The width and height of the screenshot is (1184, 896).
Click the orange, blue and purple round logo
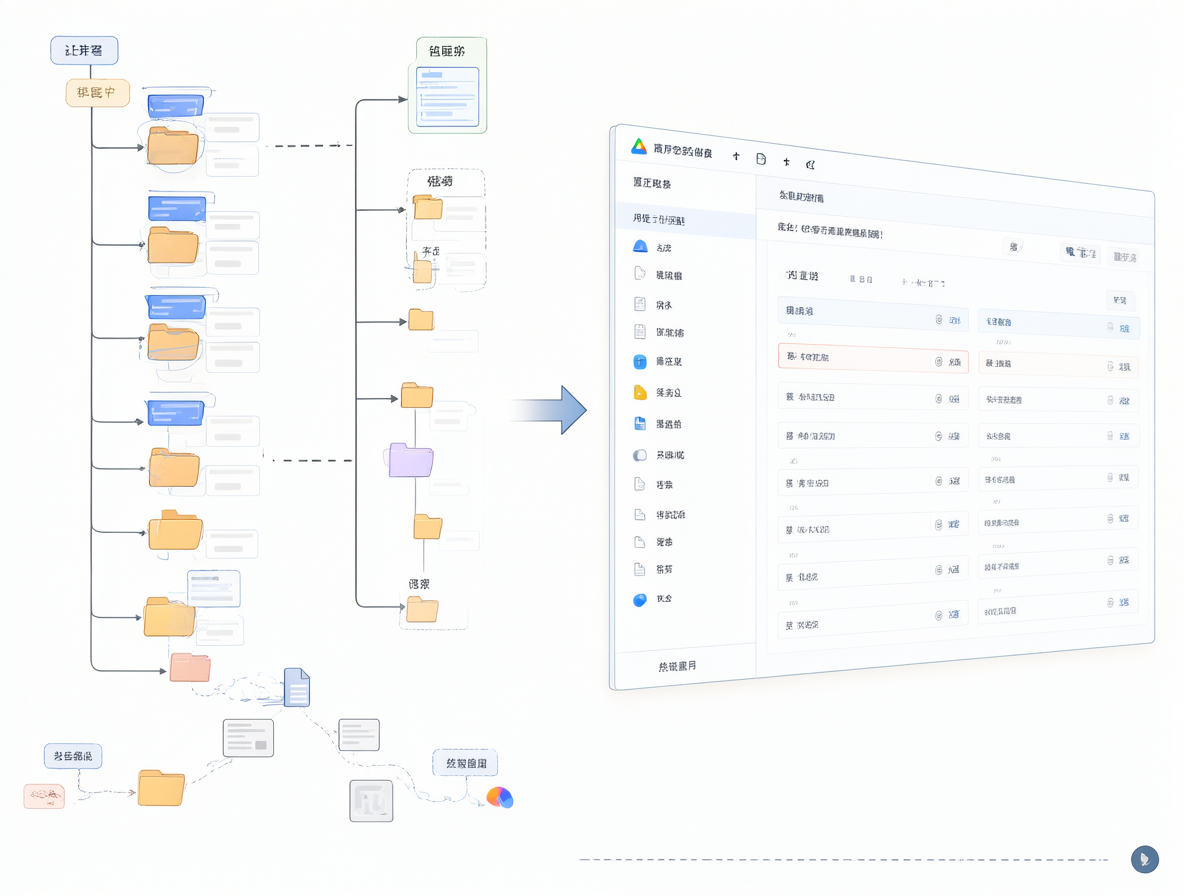tap(500, 797)
